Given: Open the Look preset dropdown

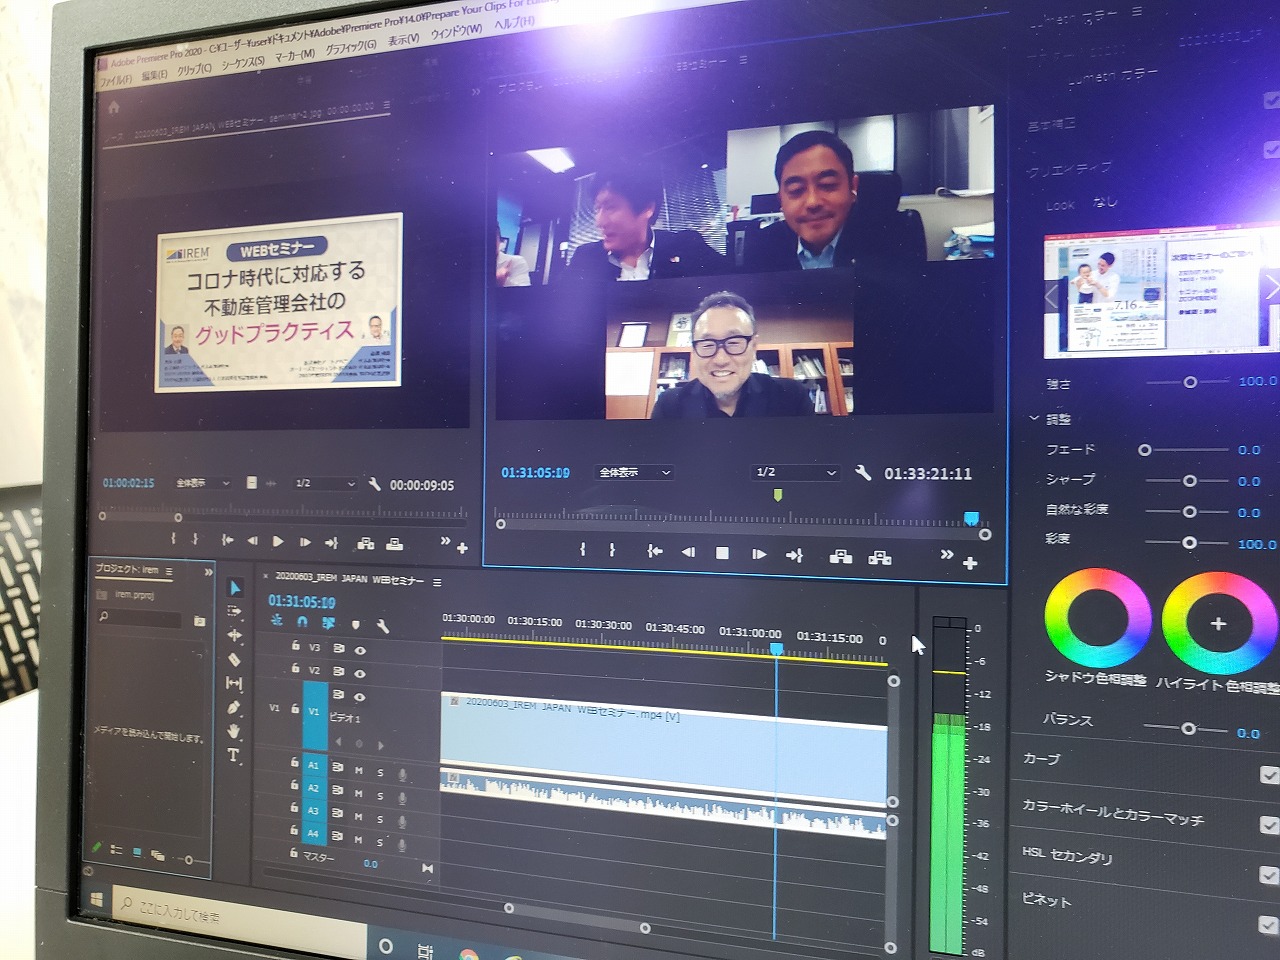Looking at the screenshot, I should click(x=1104, y=202).
